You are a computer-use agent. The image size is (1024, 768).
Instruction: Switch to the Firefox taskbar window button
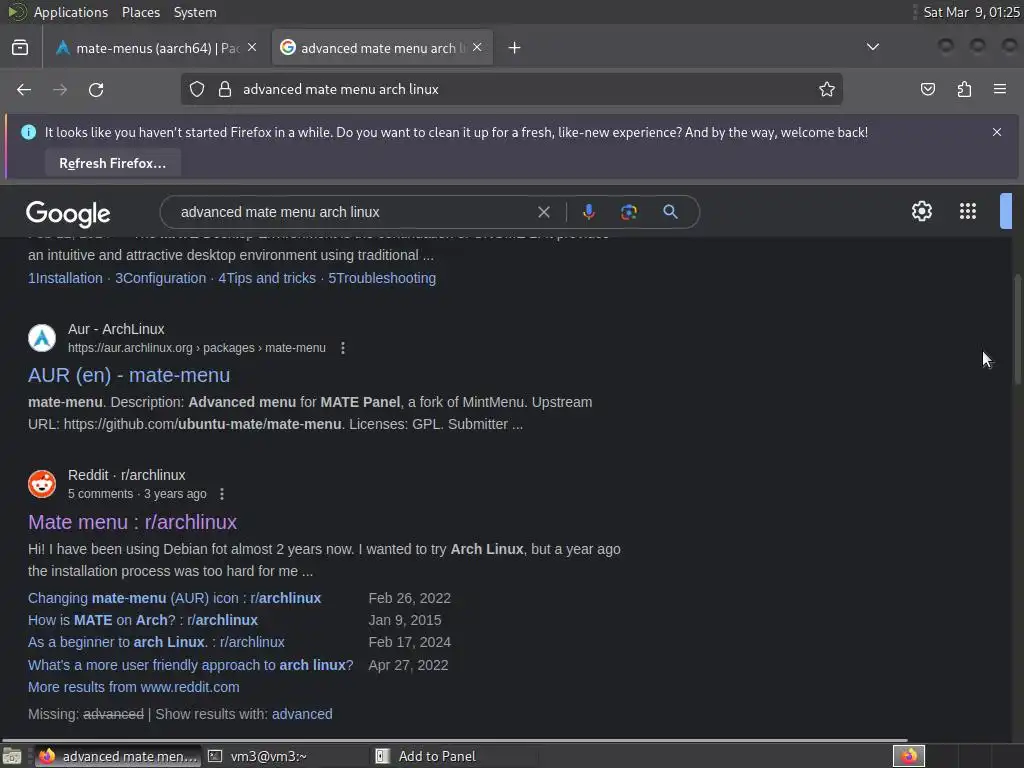tap(118, 756)
